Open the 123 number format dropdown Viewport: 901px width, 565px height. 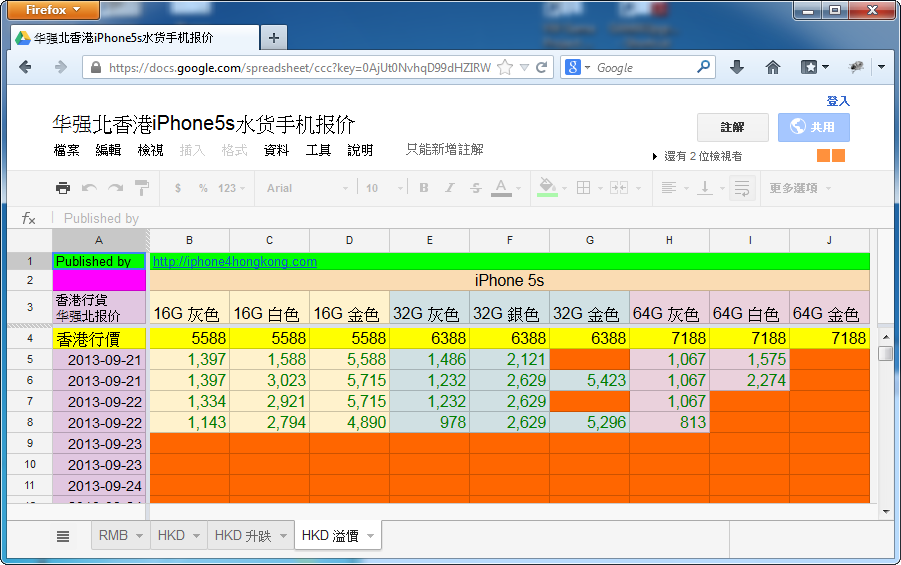tap(231, 188)
